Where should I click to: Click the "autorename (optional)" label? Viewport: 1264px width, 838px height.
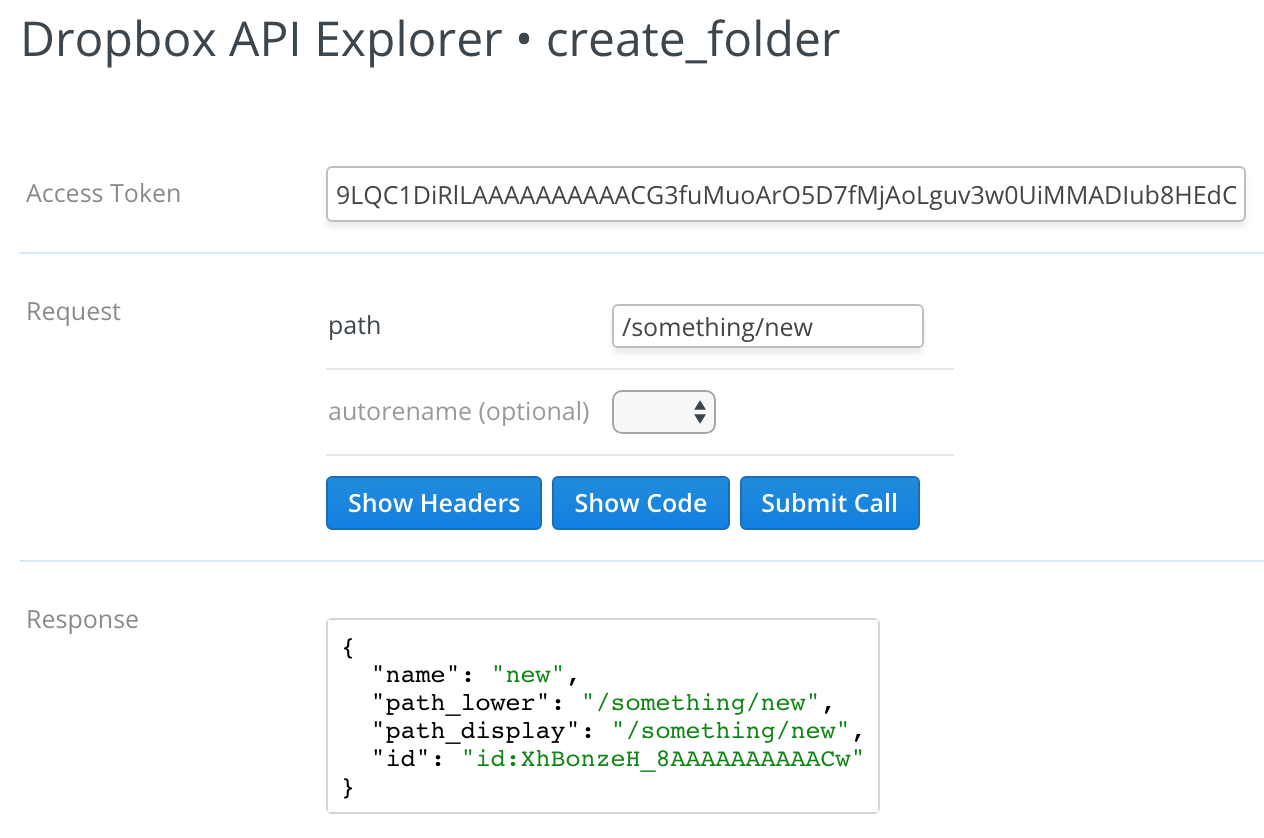coord(458,411)
